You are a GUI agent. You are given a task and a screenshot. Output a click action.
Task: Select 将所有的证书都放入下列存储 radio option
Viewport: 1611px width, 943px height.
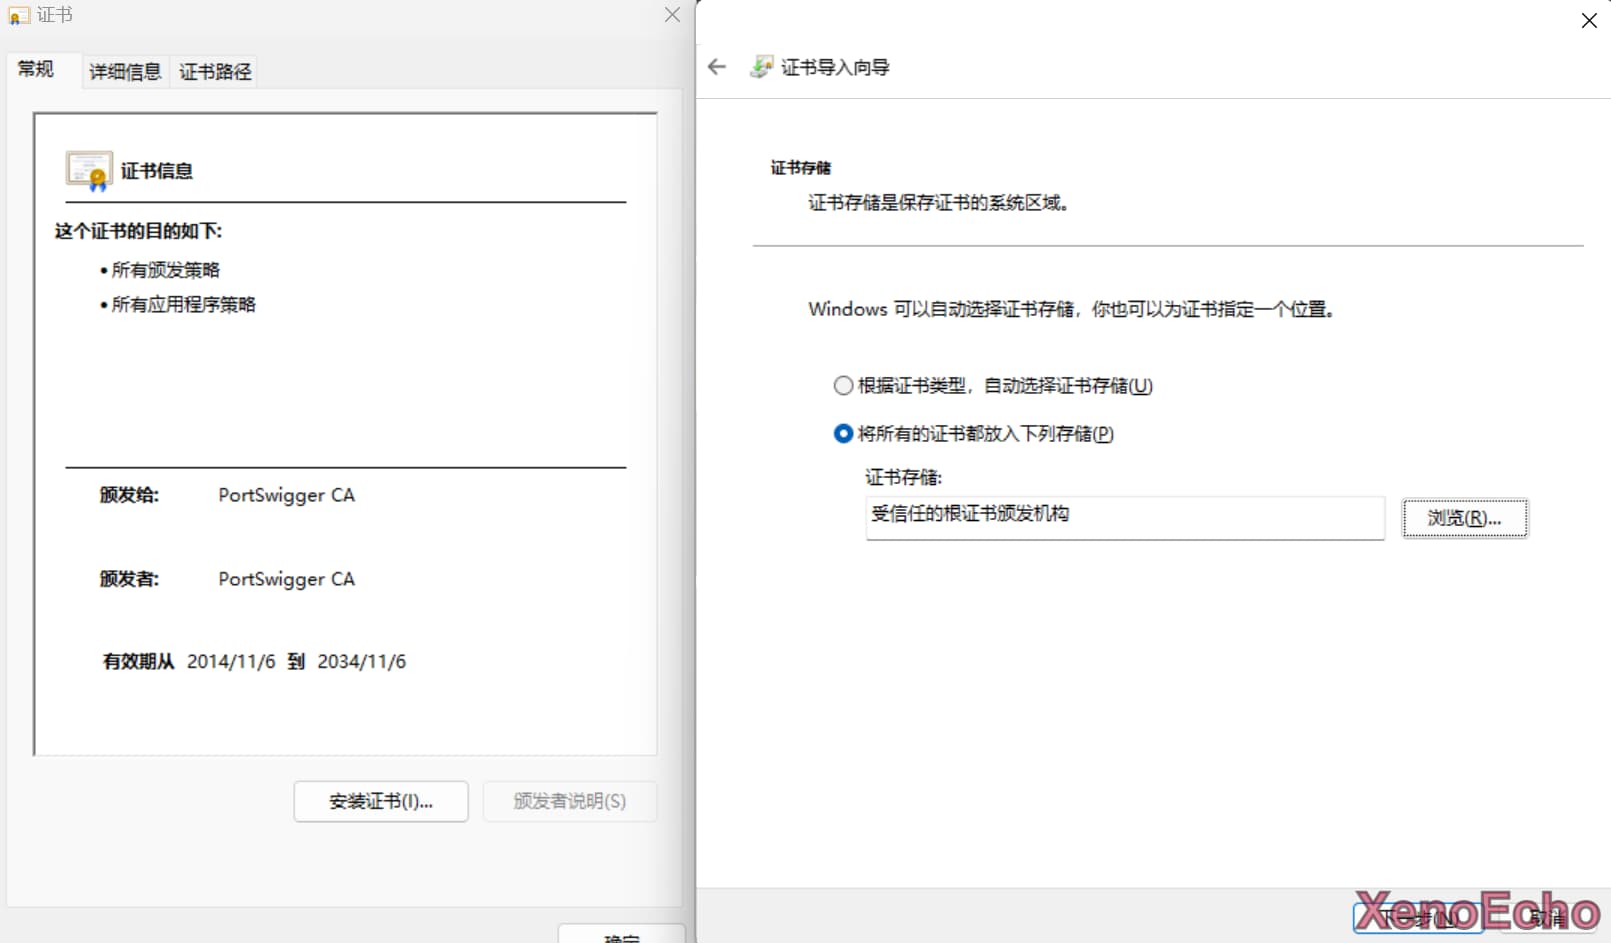(x=844, y=434)
